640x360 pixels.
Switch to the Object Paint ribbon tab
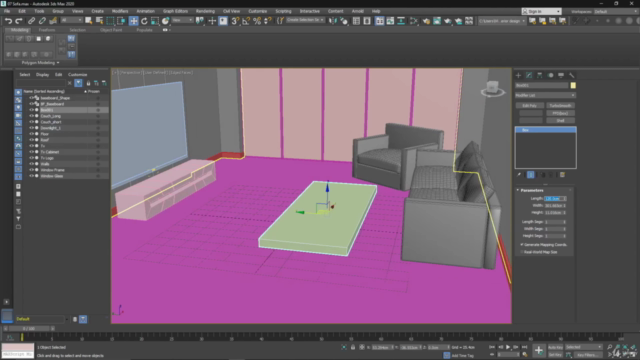[x=111, y=30]
